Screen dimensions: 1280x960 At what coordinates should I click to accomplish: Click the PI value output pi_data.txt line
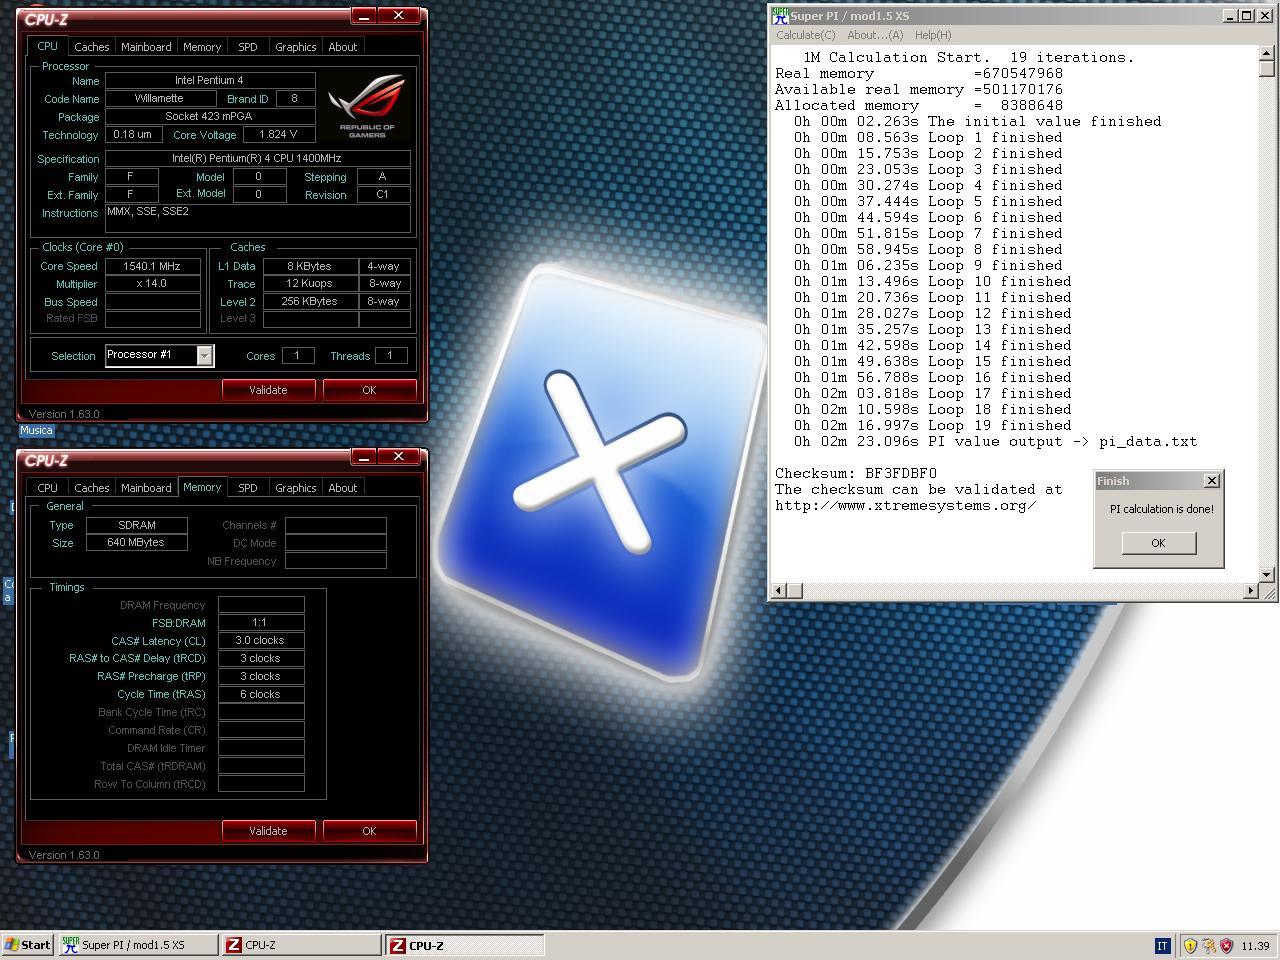995,441
